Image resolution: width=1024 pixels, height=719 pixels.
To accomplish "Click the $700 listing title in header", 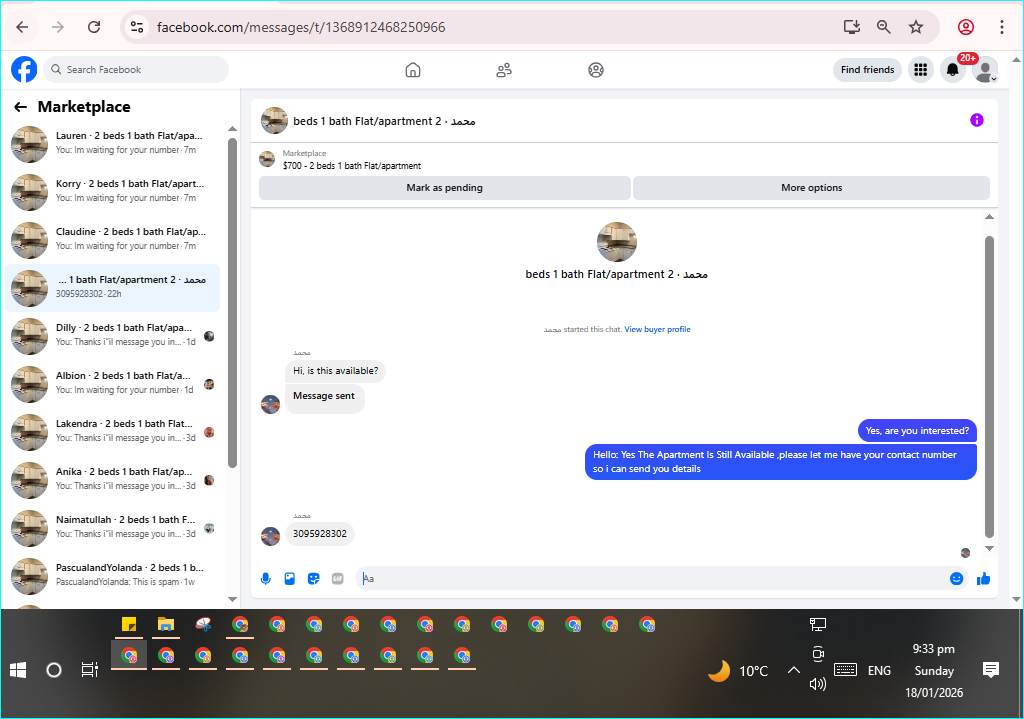I will click(351, 166).
